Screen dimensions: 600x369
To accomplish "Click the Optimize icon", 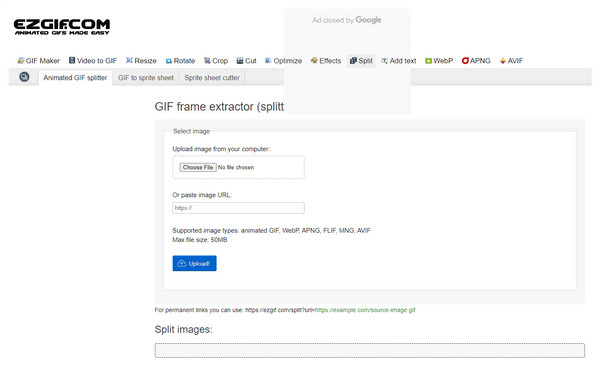I will [x=268, y=60].
